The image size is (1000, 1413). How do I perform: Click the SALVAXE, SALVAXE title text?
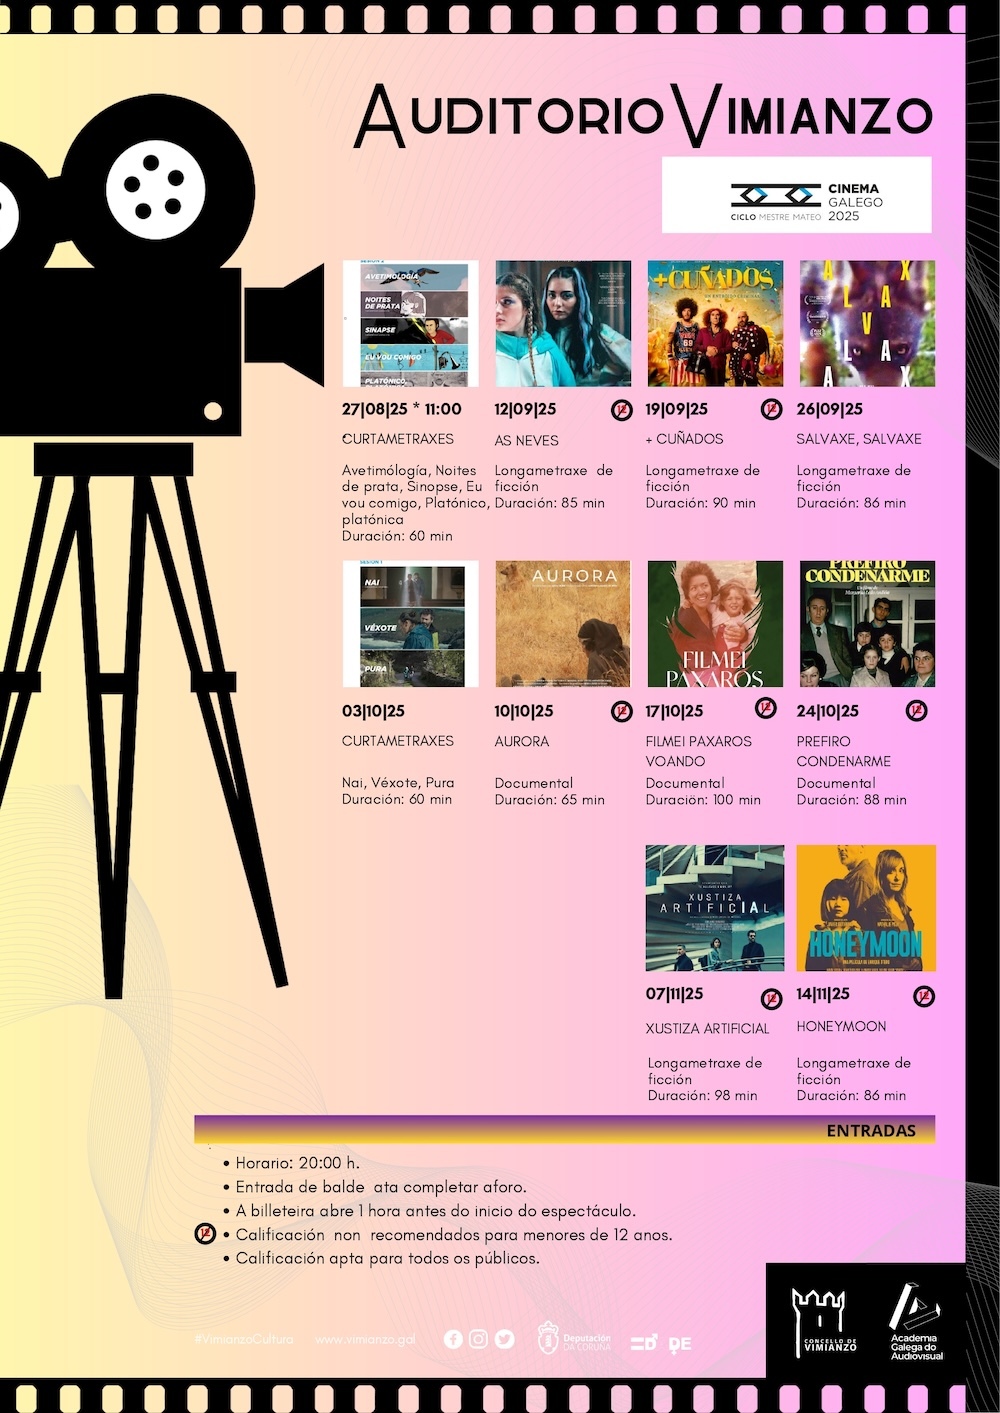click(x=859, y=439)
